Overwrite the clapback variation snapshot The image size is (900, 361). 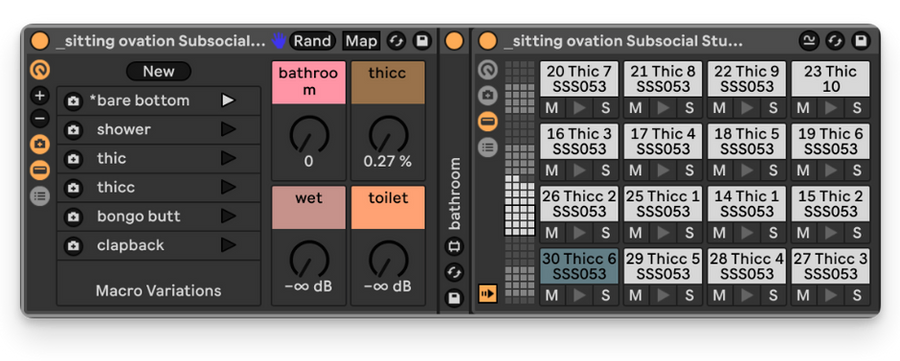click(x=73, y=246)
